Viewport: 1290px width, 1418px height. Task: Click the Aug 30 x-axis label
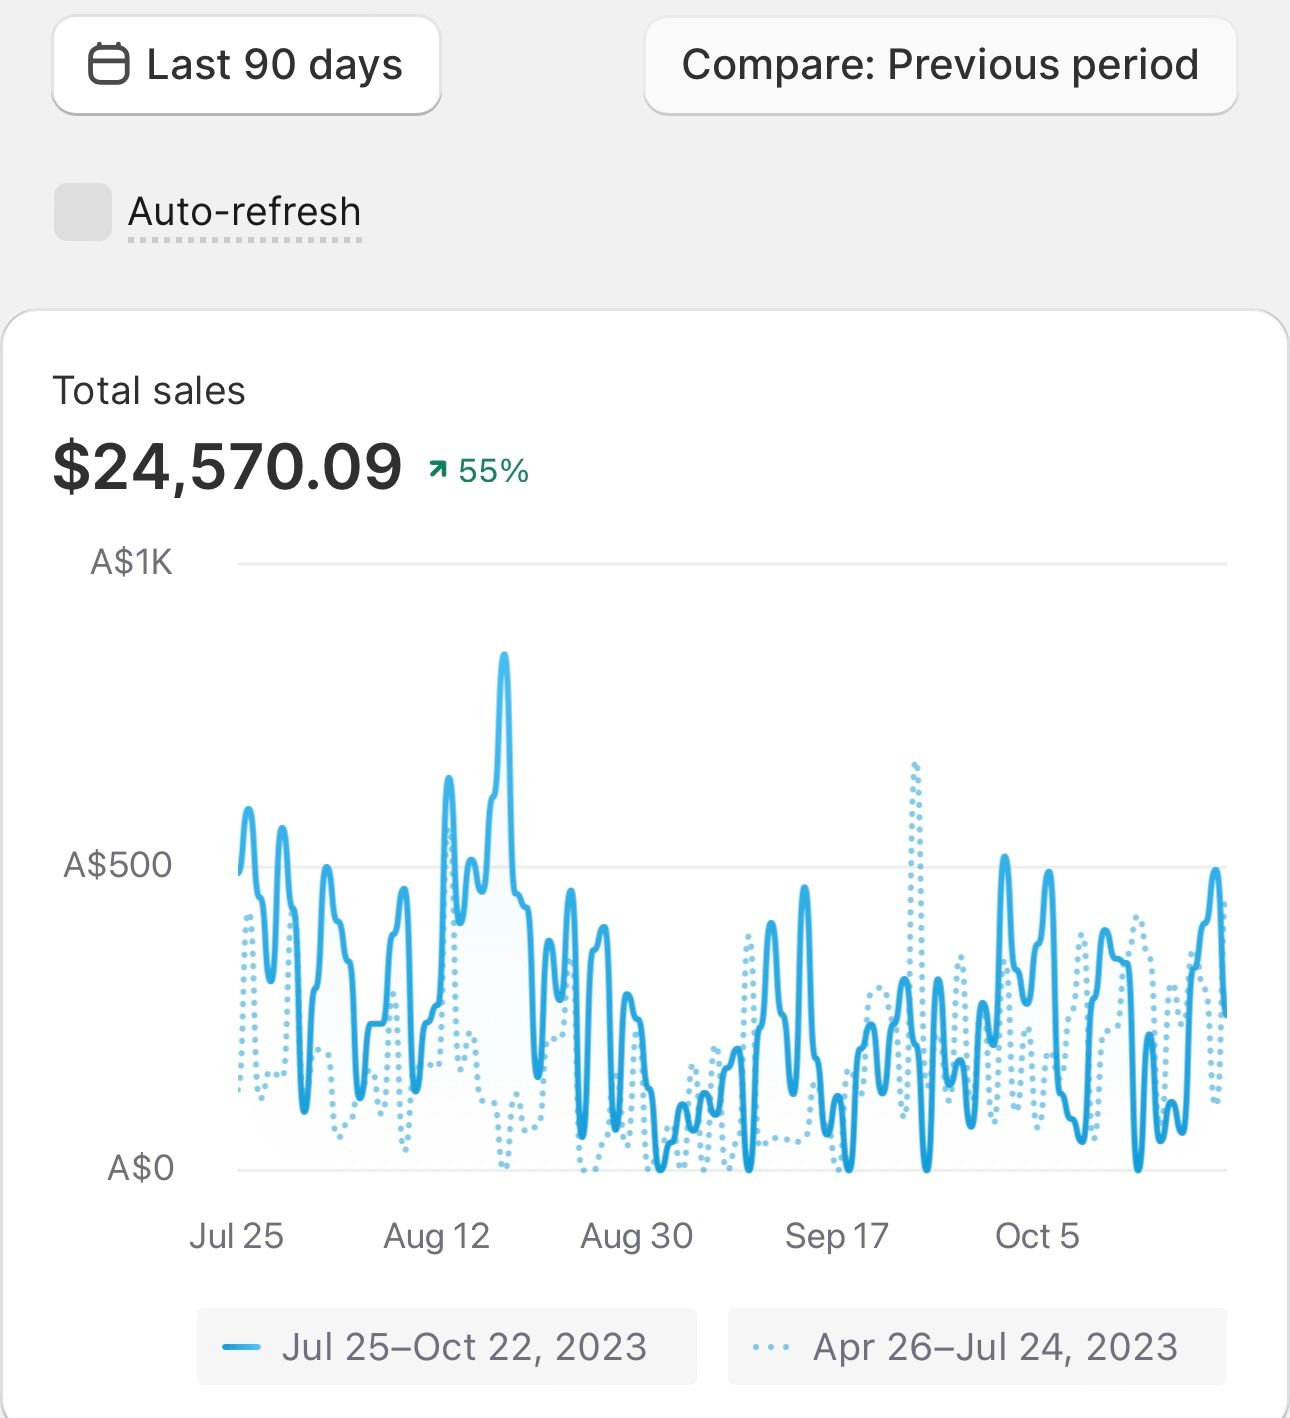(637, 1236)
